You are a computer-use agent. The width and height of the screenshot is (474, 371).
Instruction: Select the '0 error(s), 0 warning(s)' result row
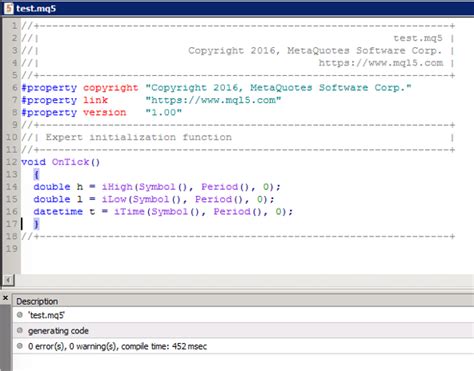pyautogui.click(x=243, y=346)
